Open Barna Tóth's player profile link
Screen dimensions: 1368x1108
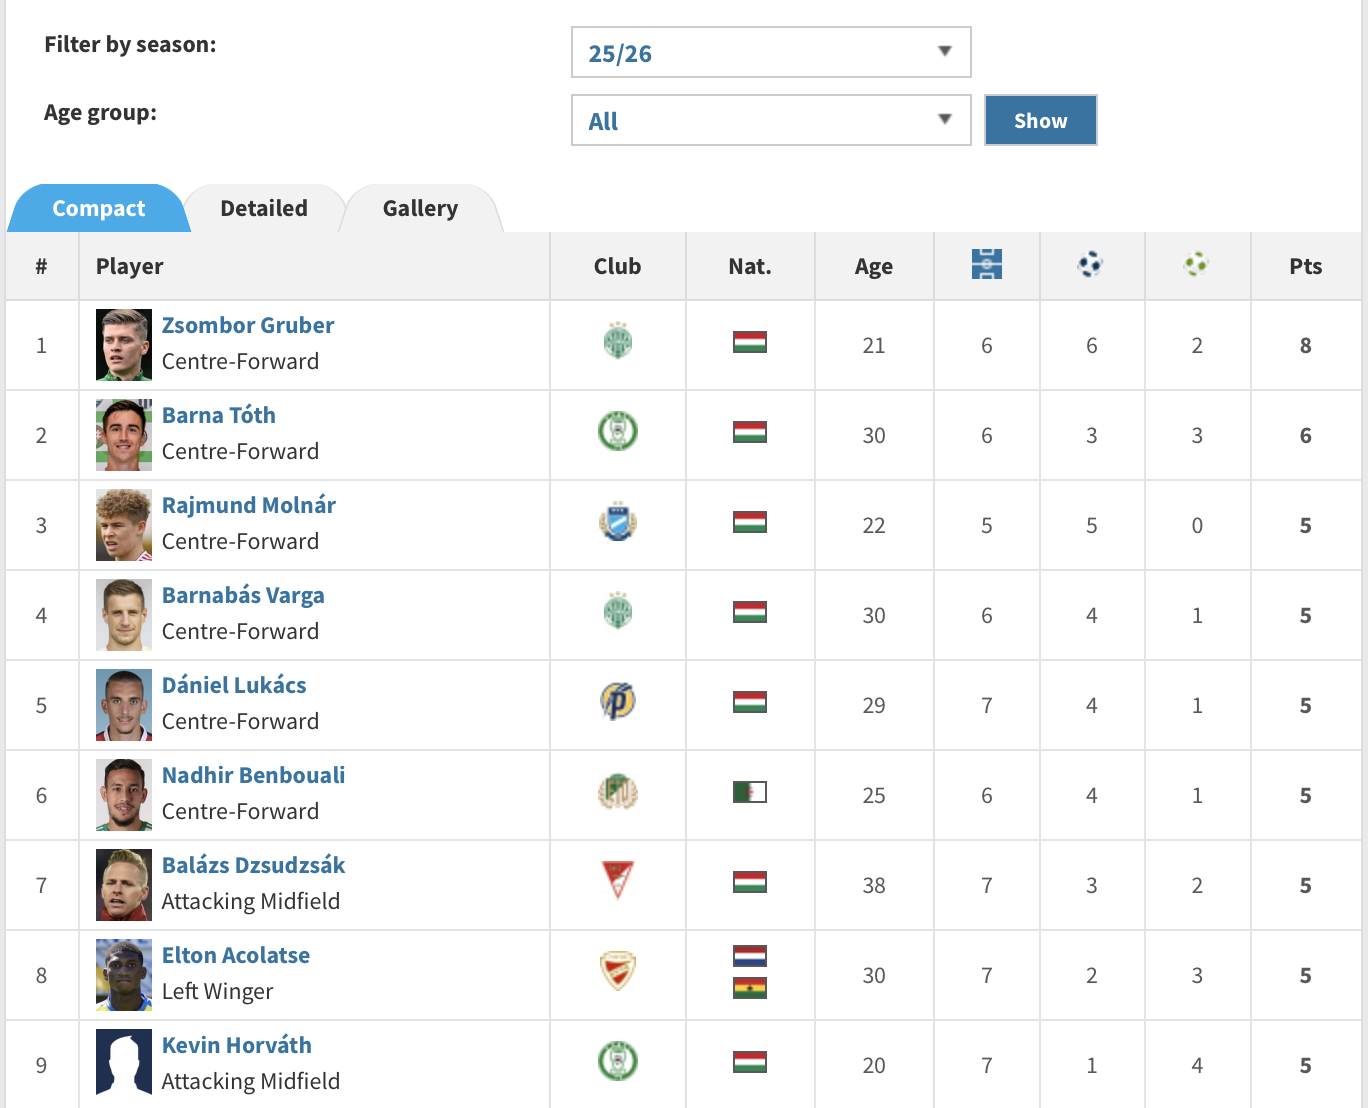219,415
